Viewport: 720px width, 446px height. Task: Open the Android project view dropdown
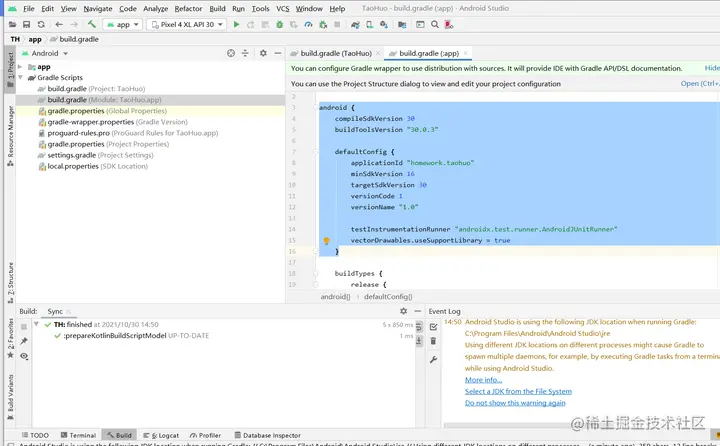coord(45,53)
